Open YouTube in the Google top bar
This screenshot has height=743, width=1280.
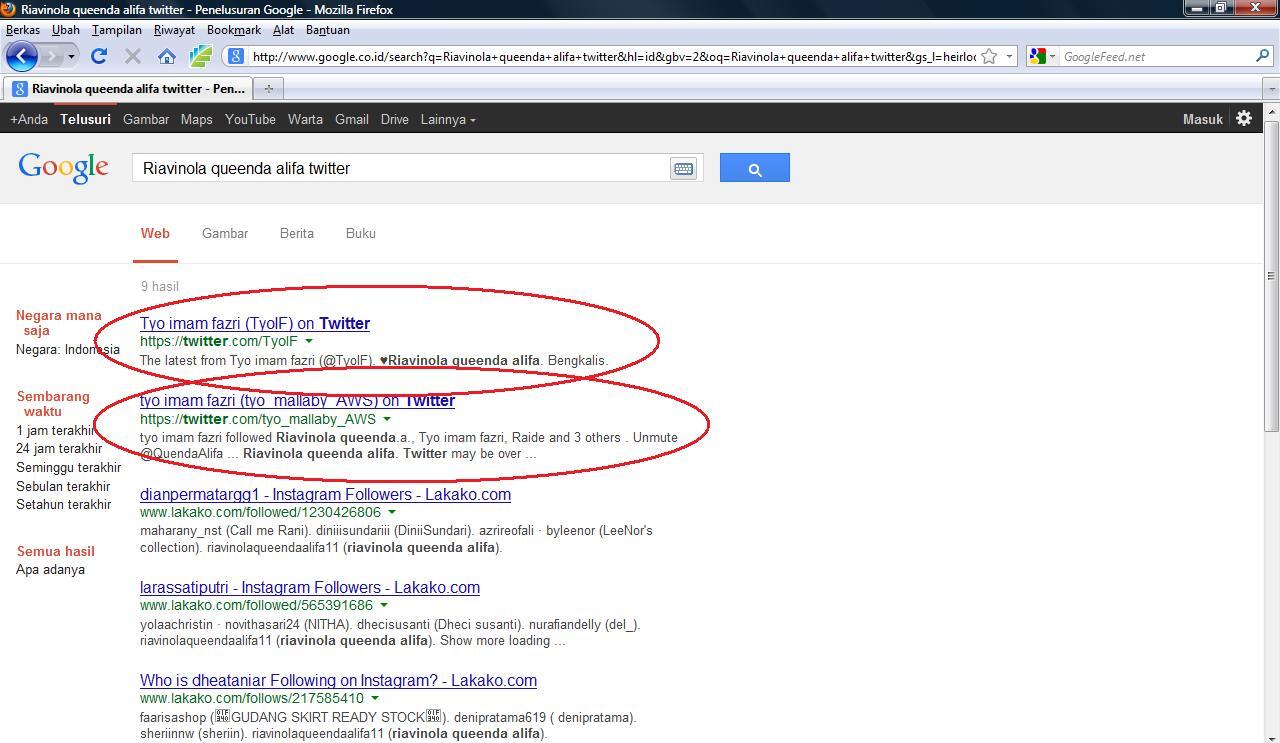point(250,119)
